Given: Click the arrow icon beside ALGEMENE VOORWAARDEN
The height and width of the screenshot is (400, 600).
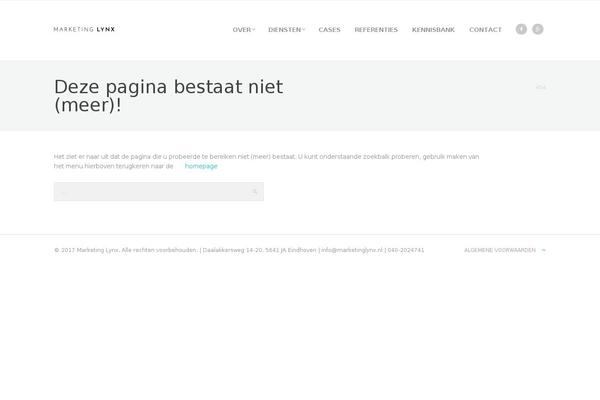Looking at the screenshot, I should pos(544,250).
